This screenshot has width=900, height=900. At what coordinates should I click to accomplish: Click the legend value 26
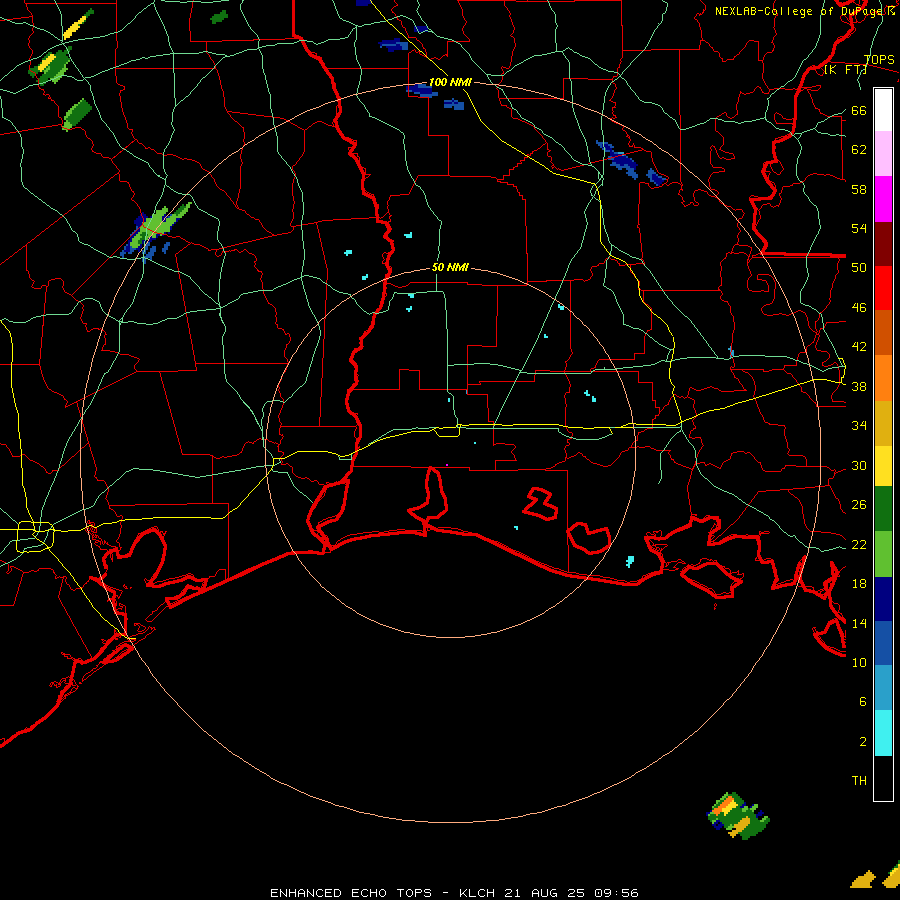859,505
